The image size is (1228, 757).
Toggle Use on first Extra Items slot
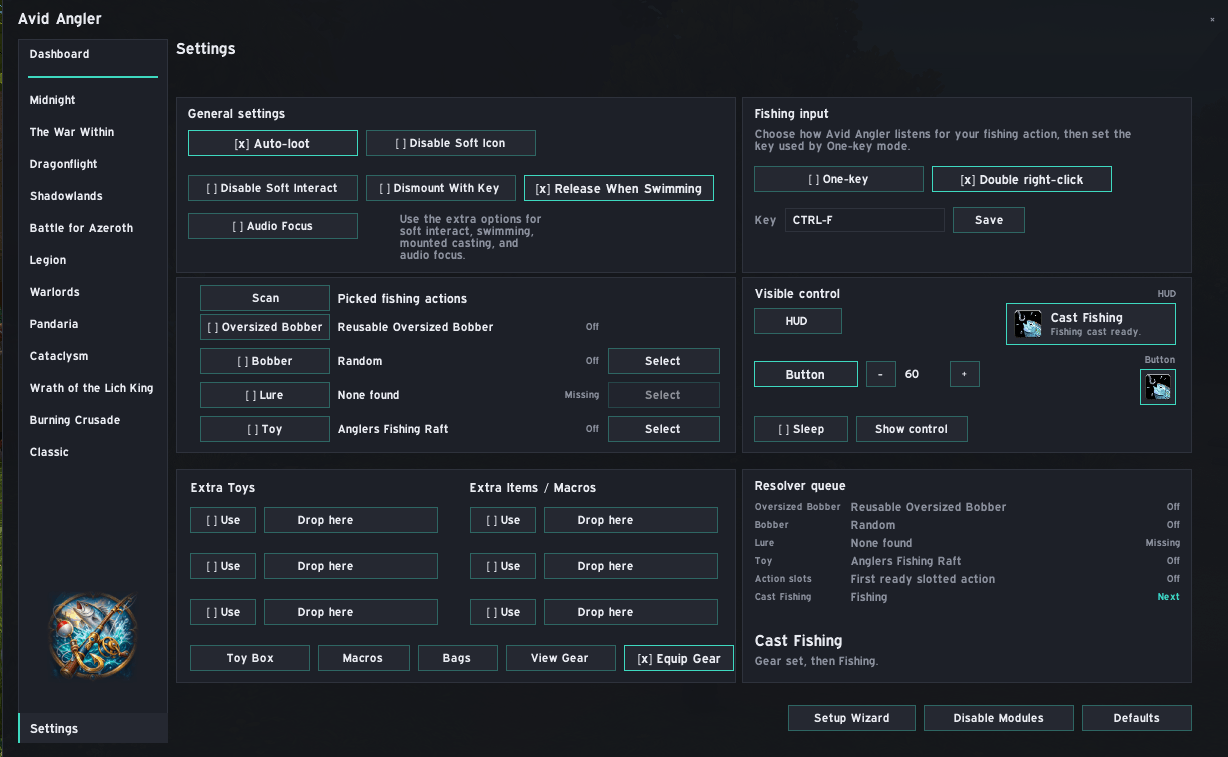click(503, 520)
